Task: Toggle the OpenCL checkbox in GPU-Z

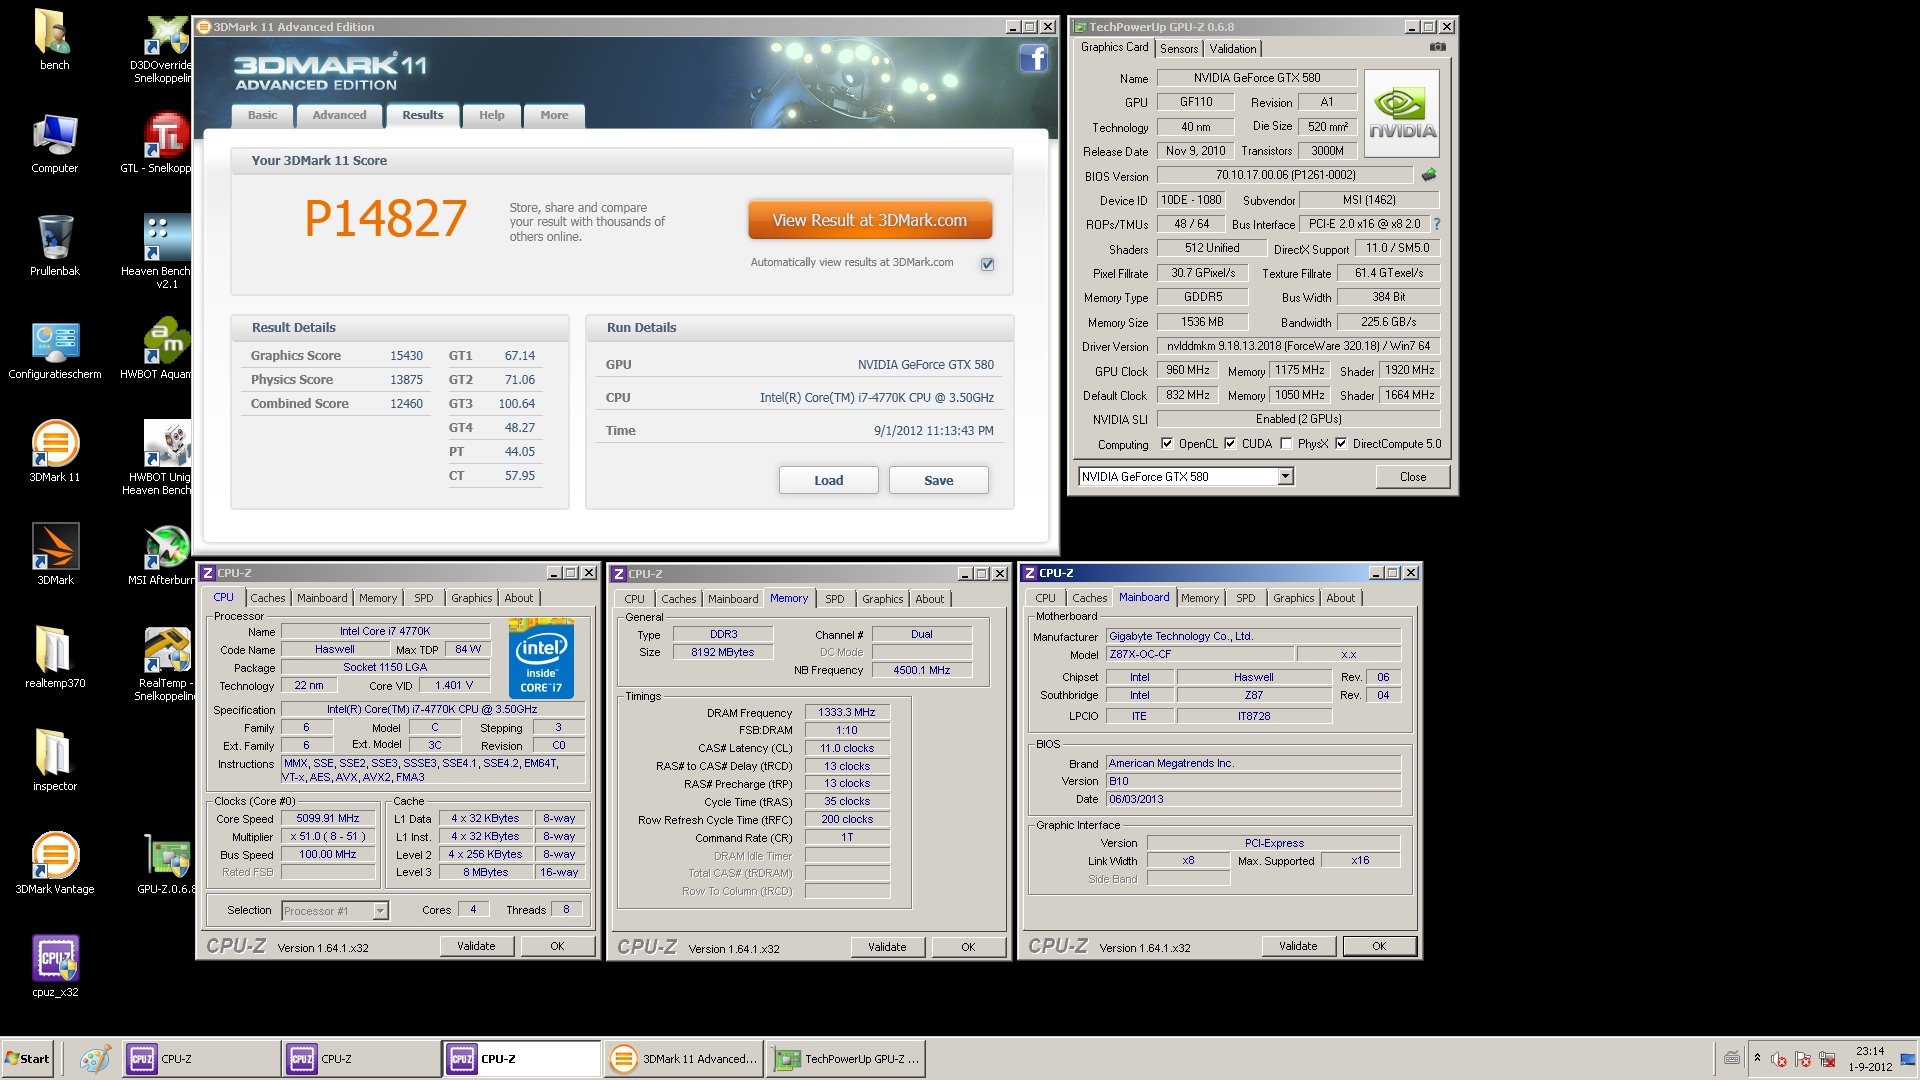Action: pos(1166,444)
